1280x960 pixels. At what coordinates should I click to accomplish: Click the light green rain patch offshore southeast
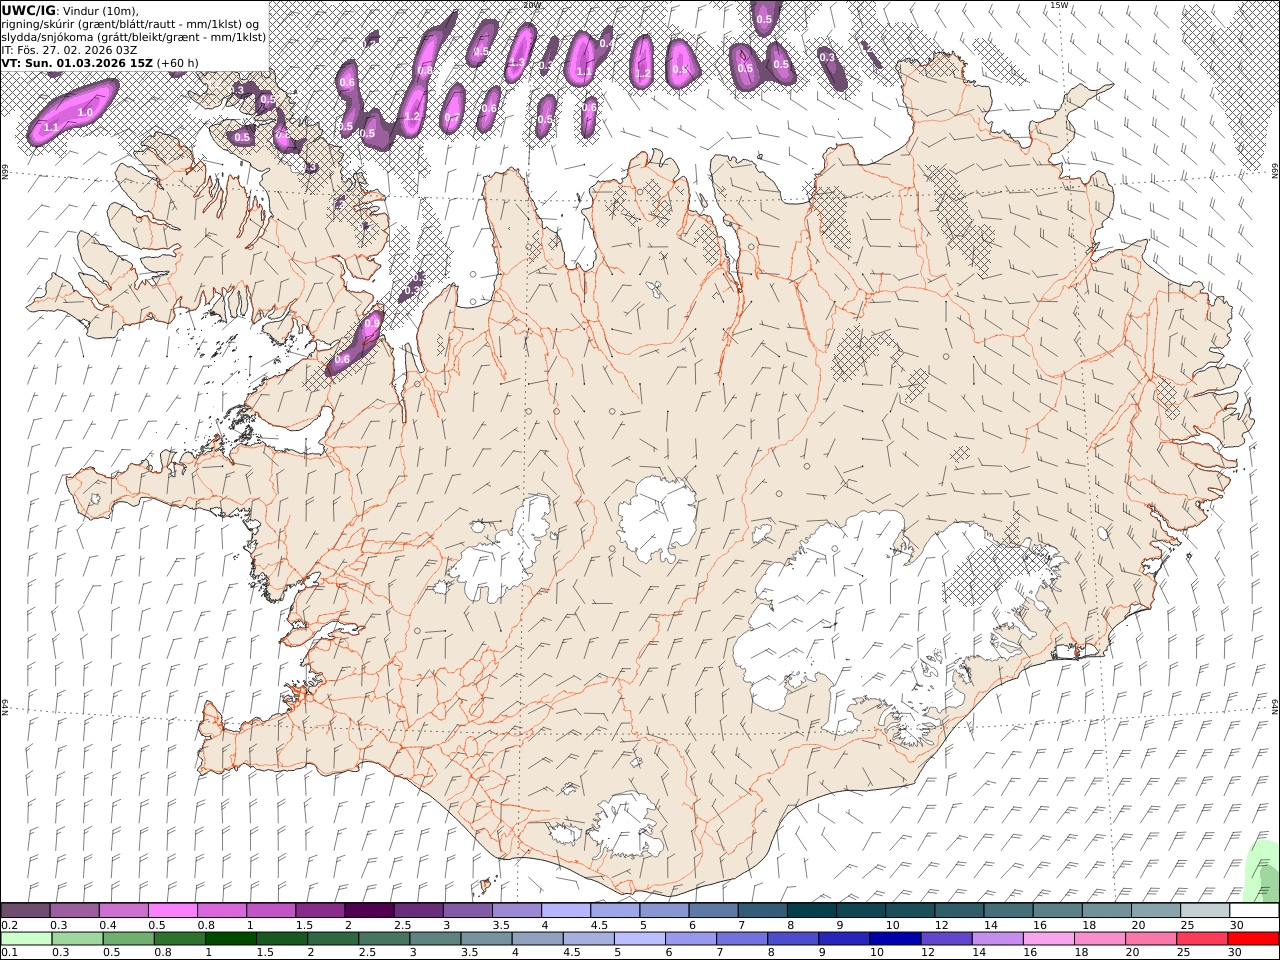(1262, 870)
